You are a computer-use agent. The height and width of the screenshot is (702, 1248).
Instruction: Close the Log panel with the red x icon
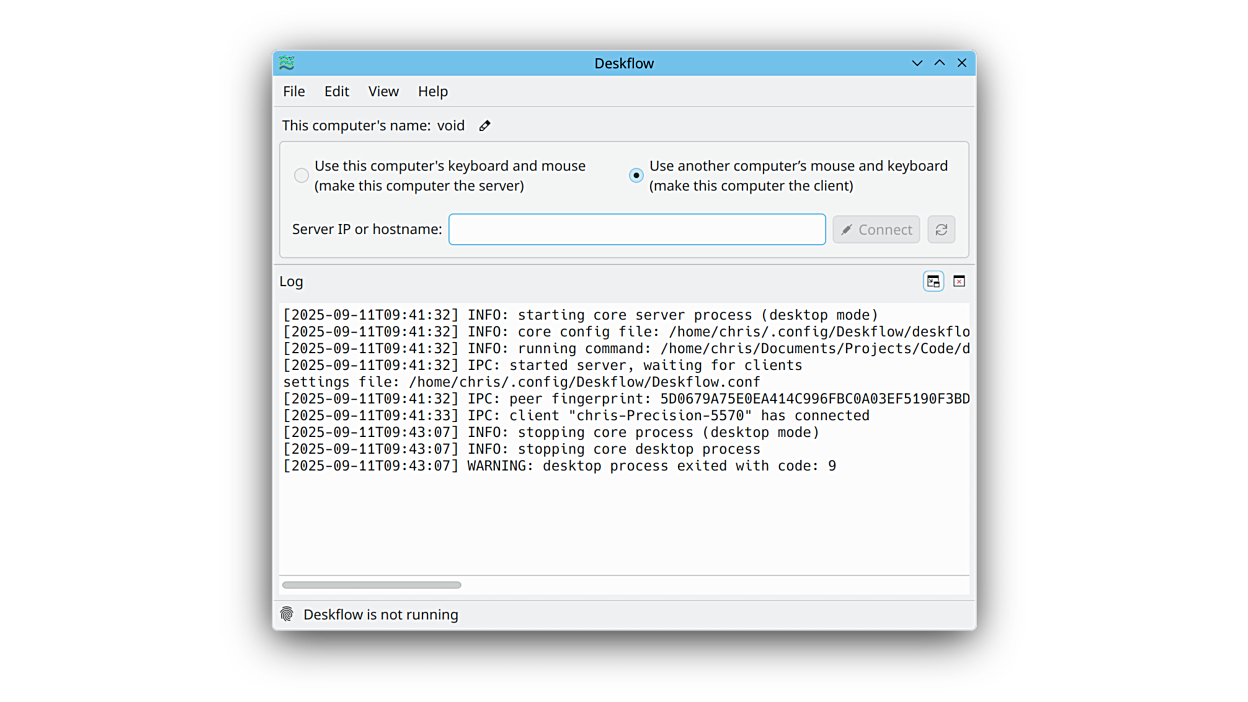(x=959, y=282)
